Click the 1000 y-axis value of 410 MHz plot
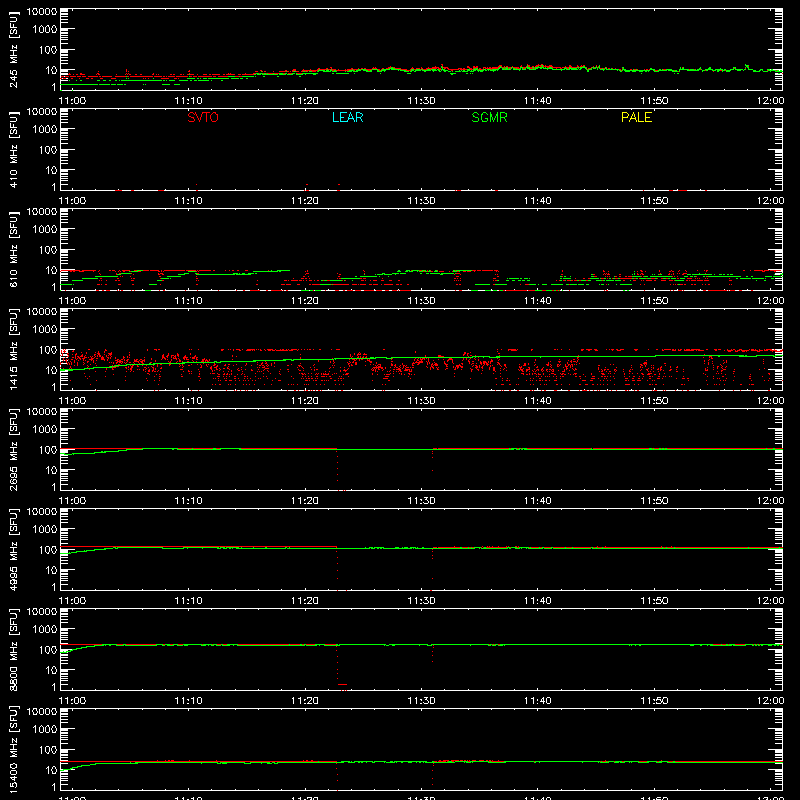This screenshot has width=800, height=800. 45,130
